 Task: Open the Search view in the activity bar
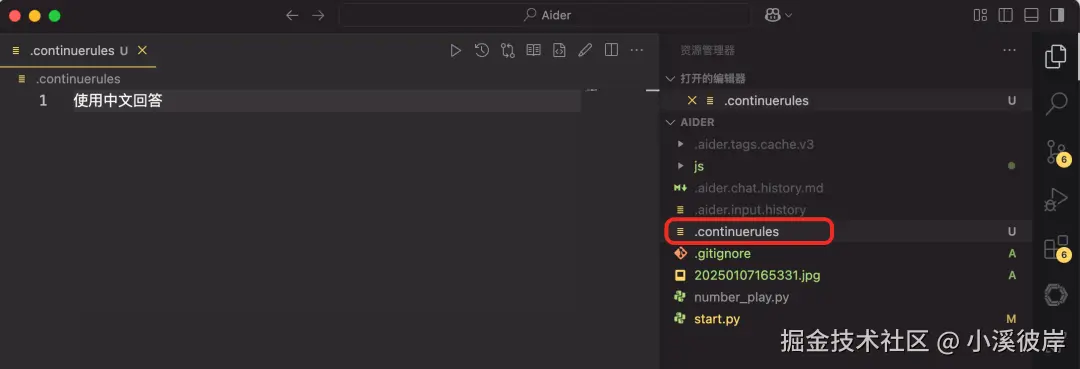[1056, 103]
